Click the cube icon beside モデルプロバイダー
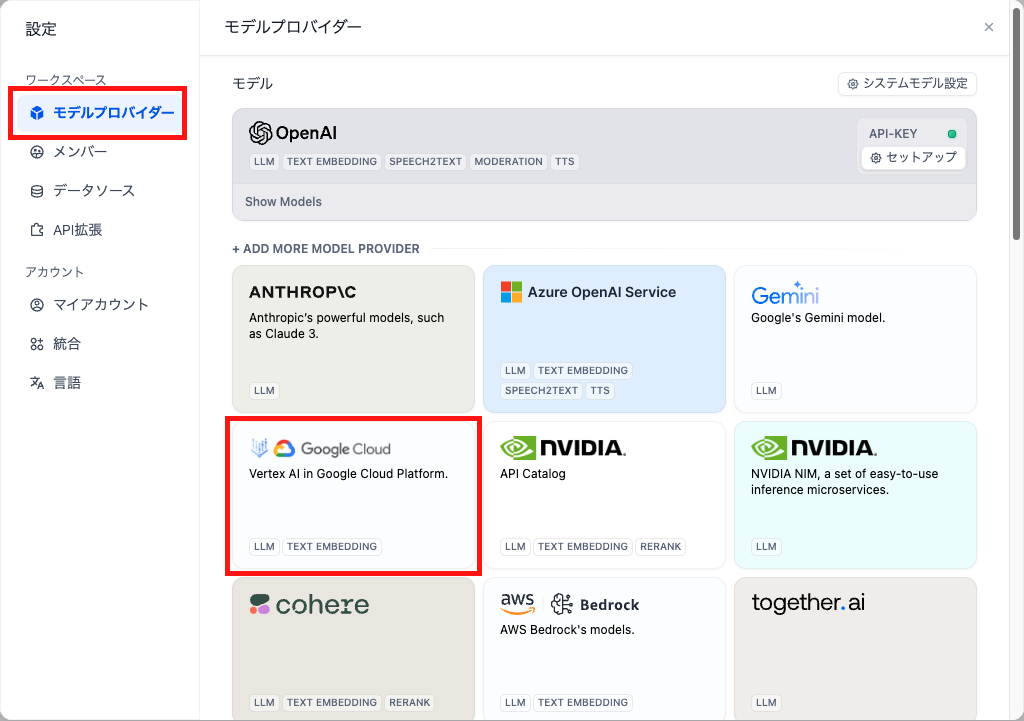 [x=37, y=113]
